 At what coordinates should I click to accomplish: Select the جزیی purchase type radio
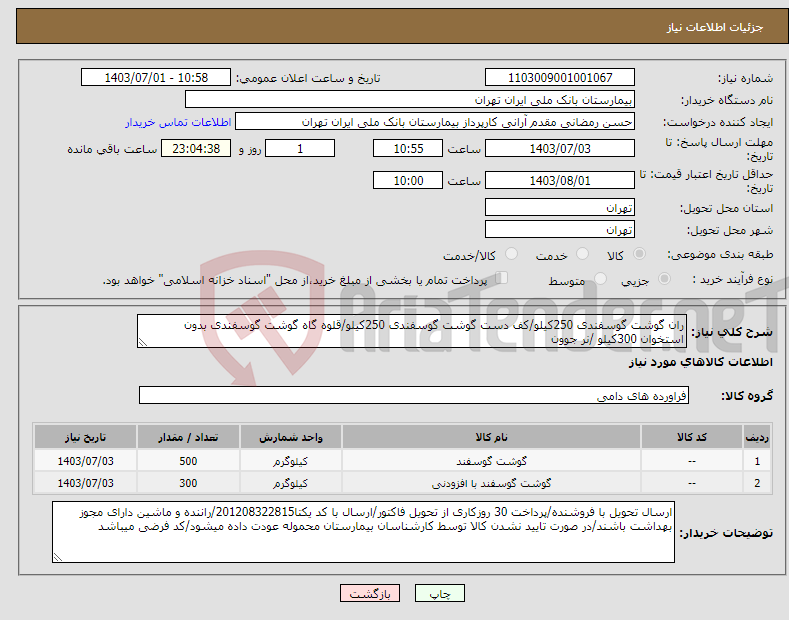664,278
